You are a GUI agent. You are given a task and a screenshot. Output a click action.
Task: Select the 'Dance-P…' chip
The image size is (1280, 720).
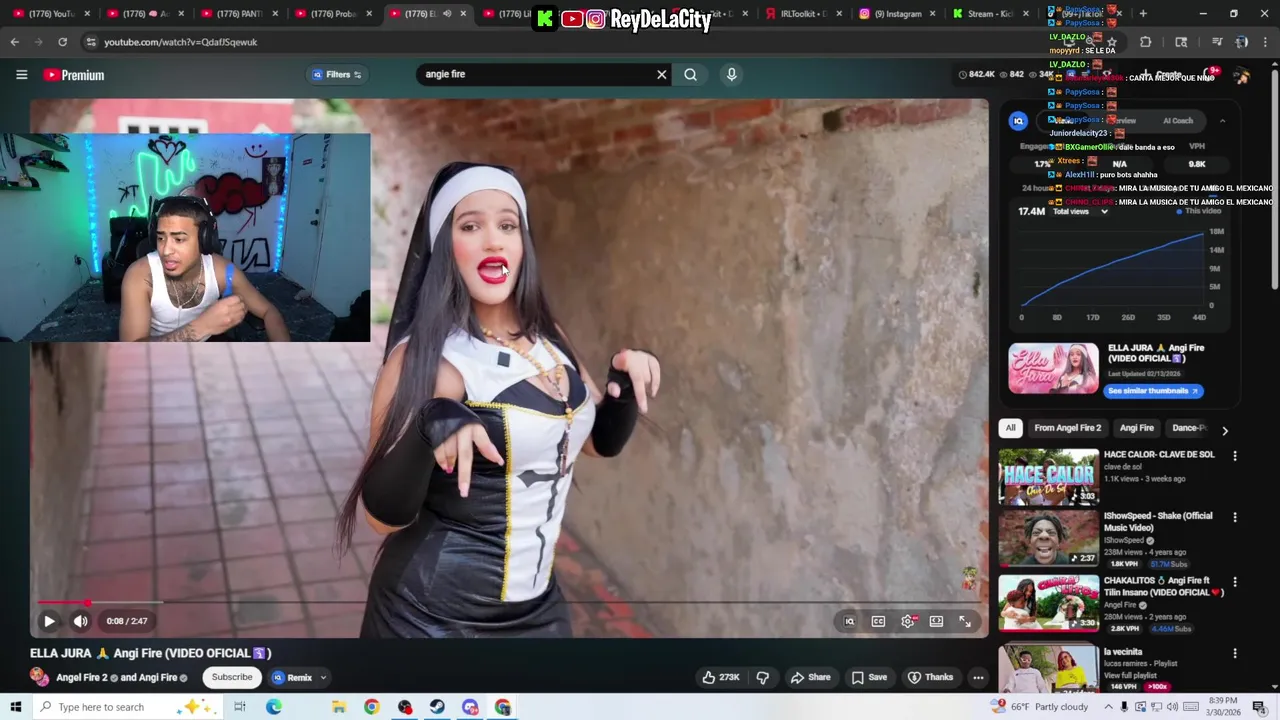[1189, 428]
